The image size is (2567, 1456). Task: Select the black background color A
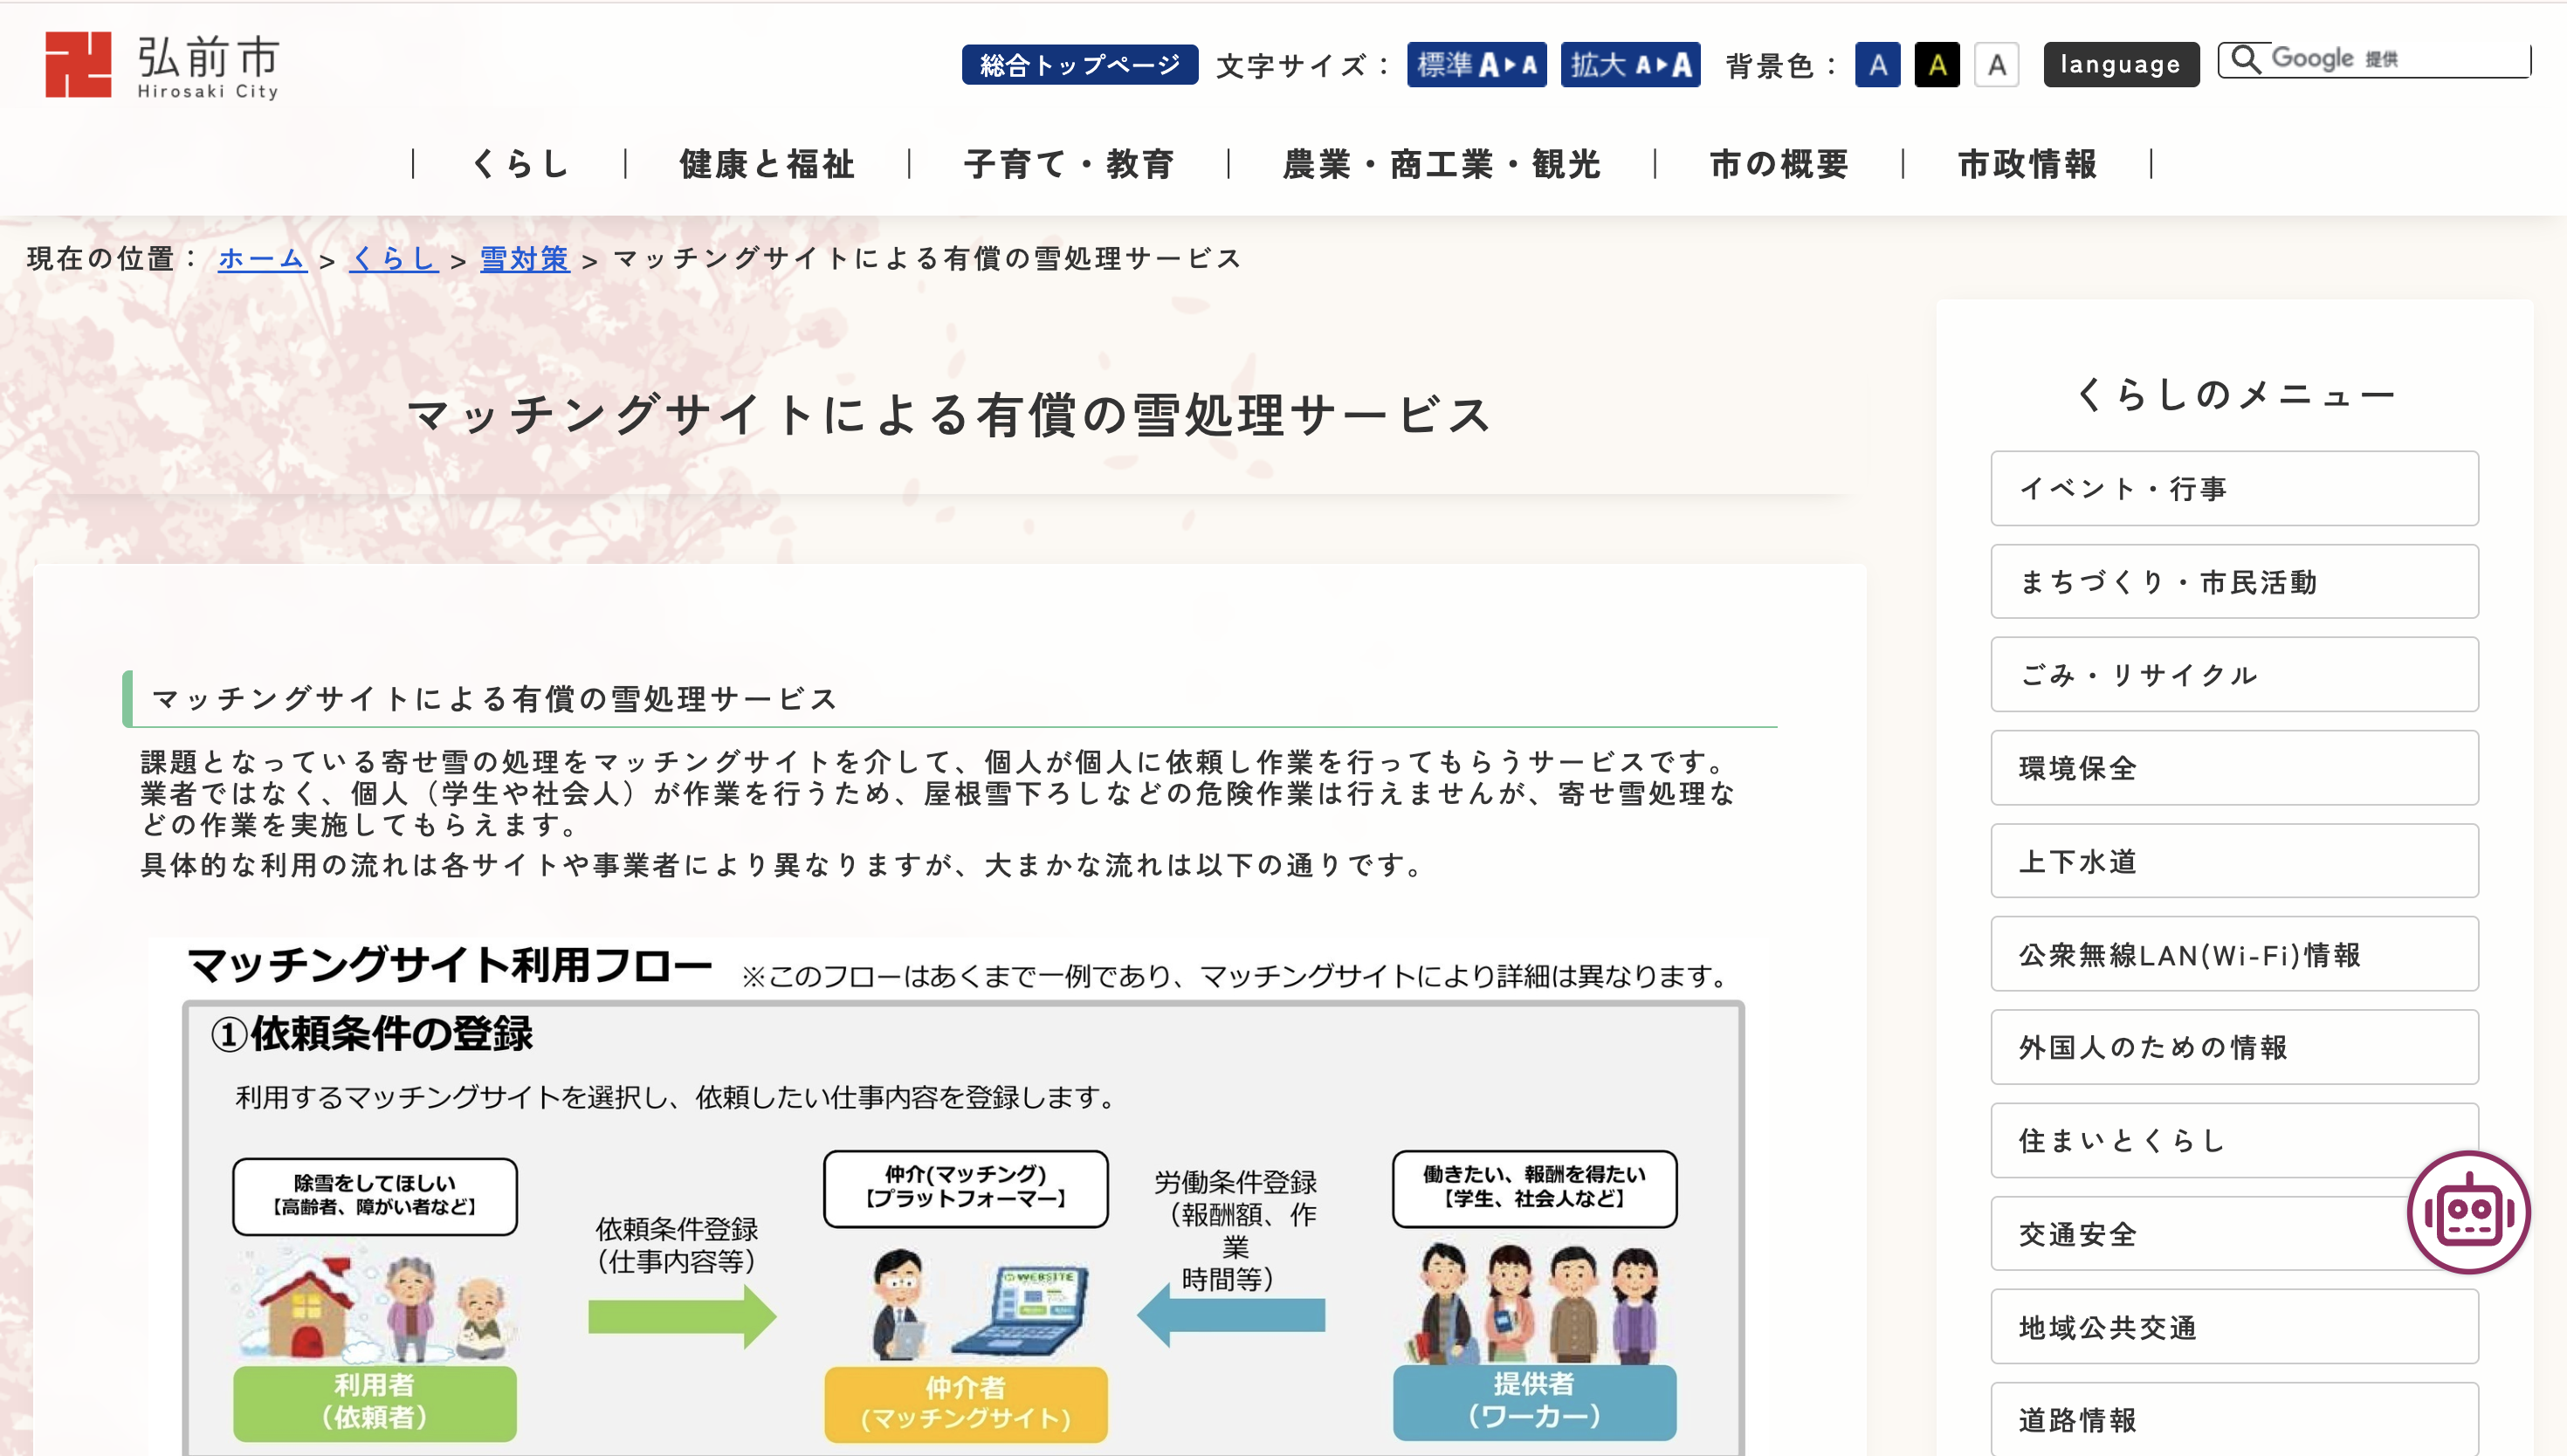click(x=1937, y=66)
